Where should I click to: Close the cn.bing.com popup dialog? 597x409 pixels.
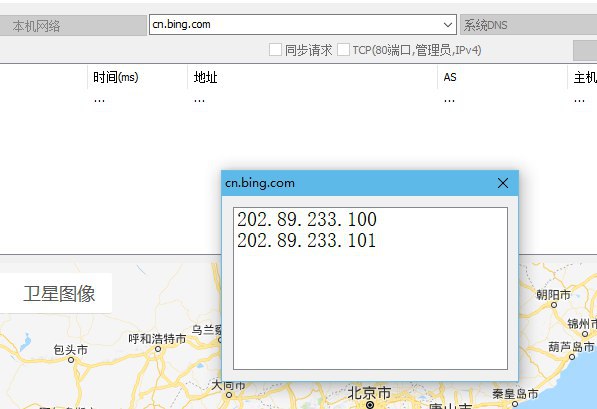point(503,183)
